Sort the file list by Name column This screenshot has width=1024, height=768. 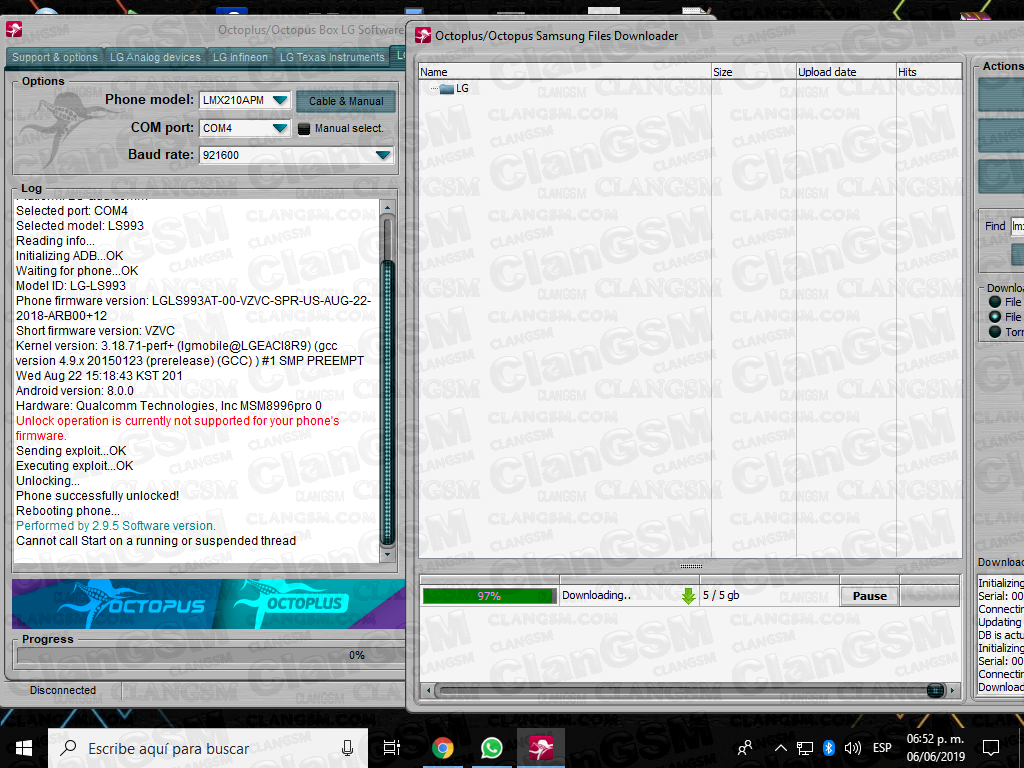[565, 72]
